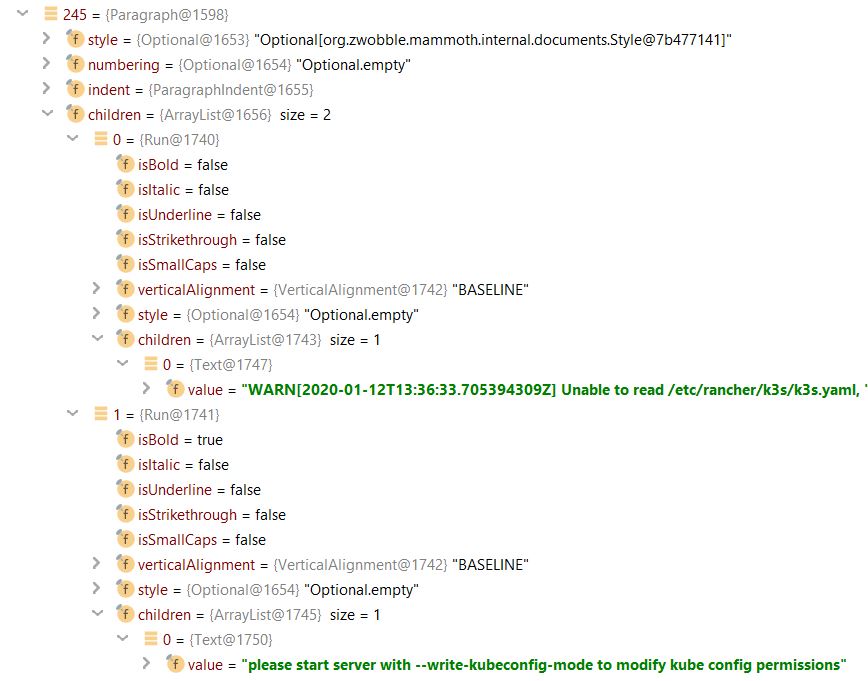Click field icon of isBold = true
Viewport: 868px width, 681px height.
click(125, 440)
